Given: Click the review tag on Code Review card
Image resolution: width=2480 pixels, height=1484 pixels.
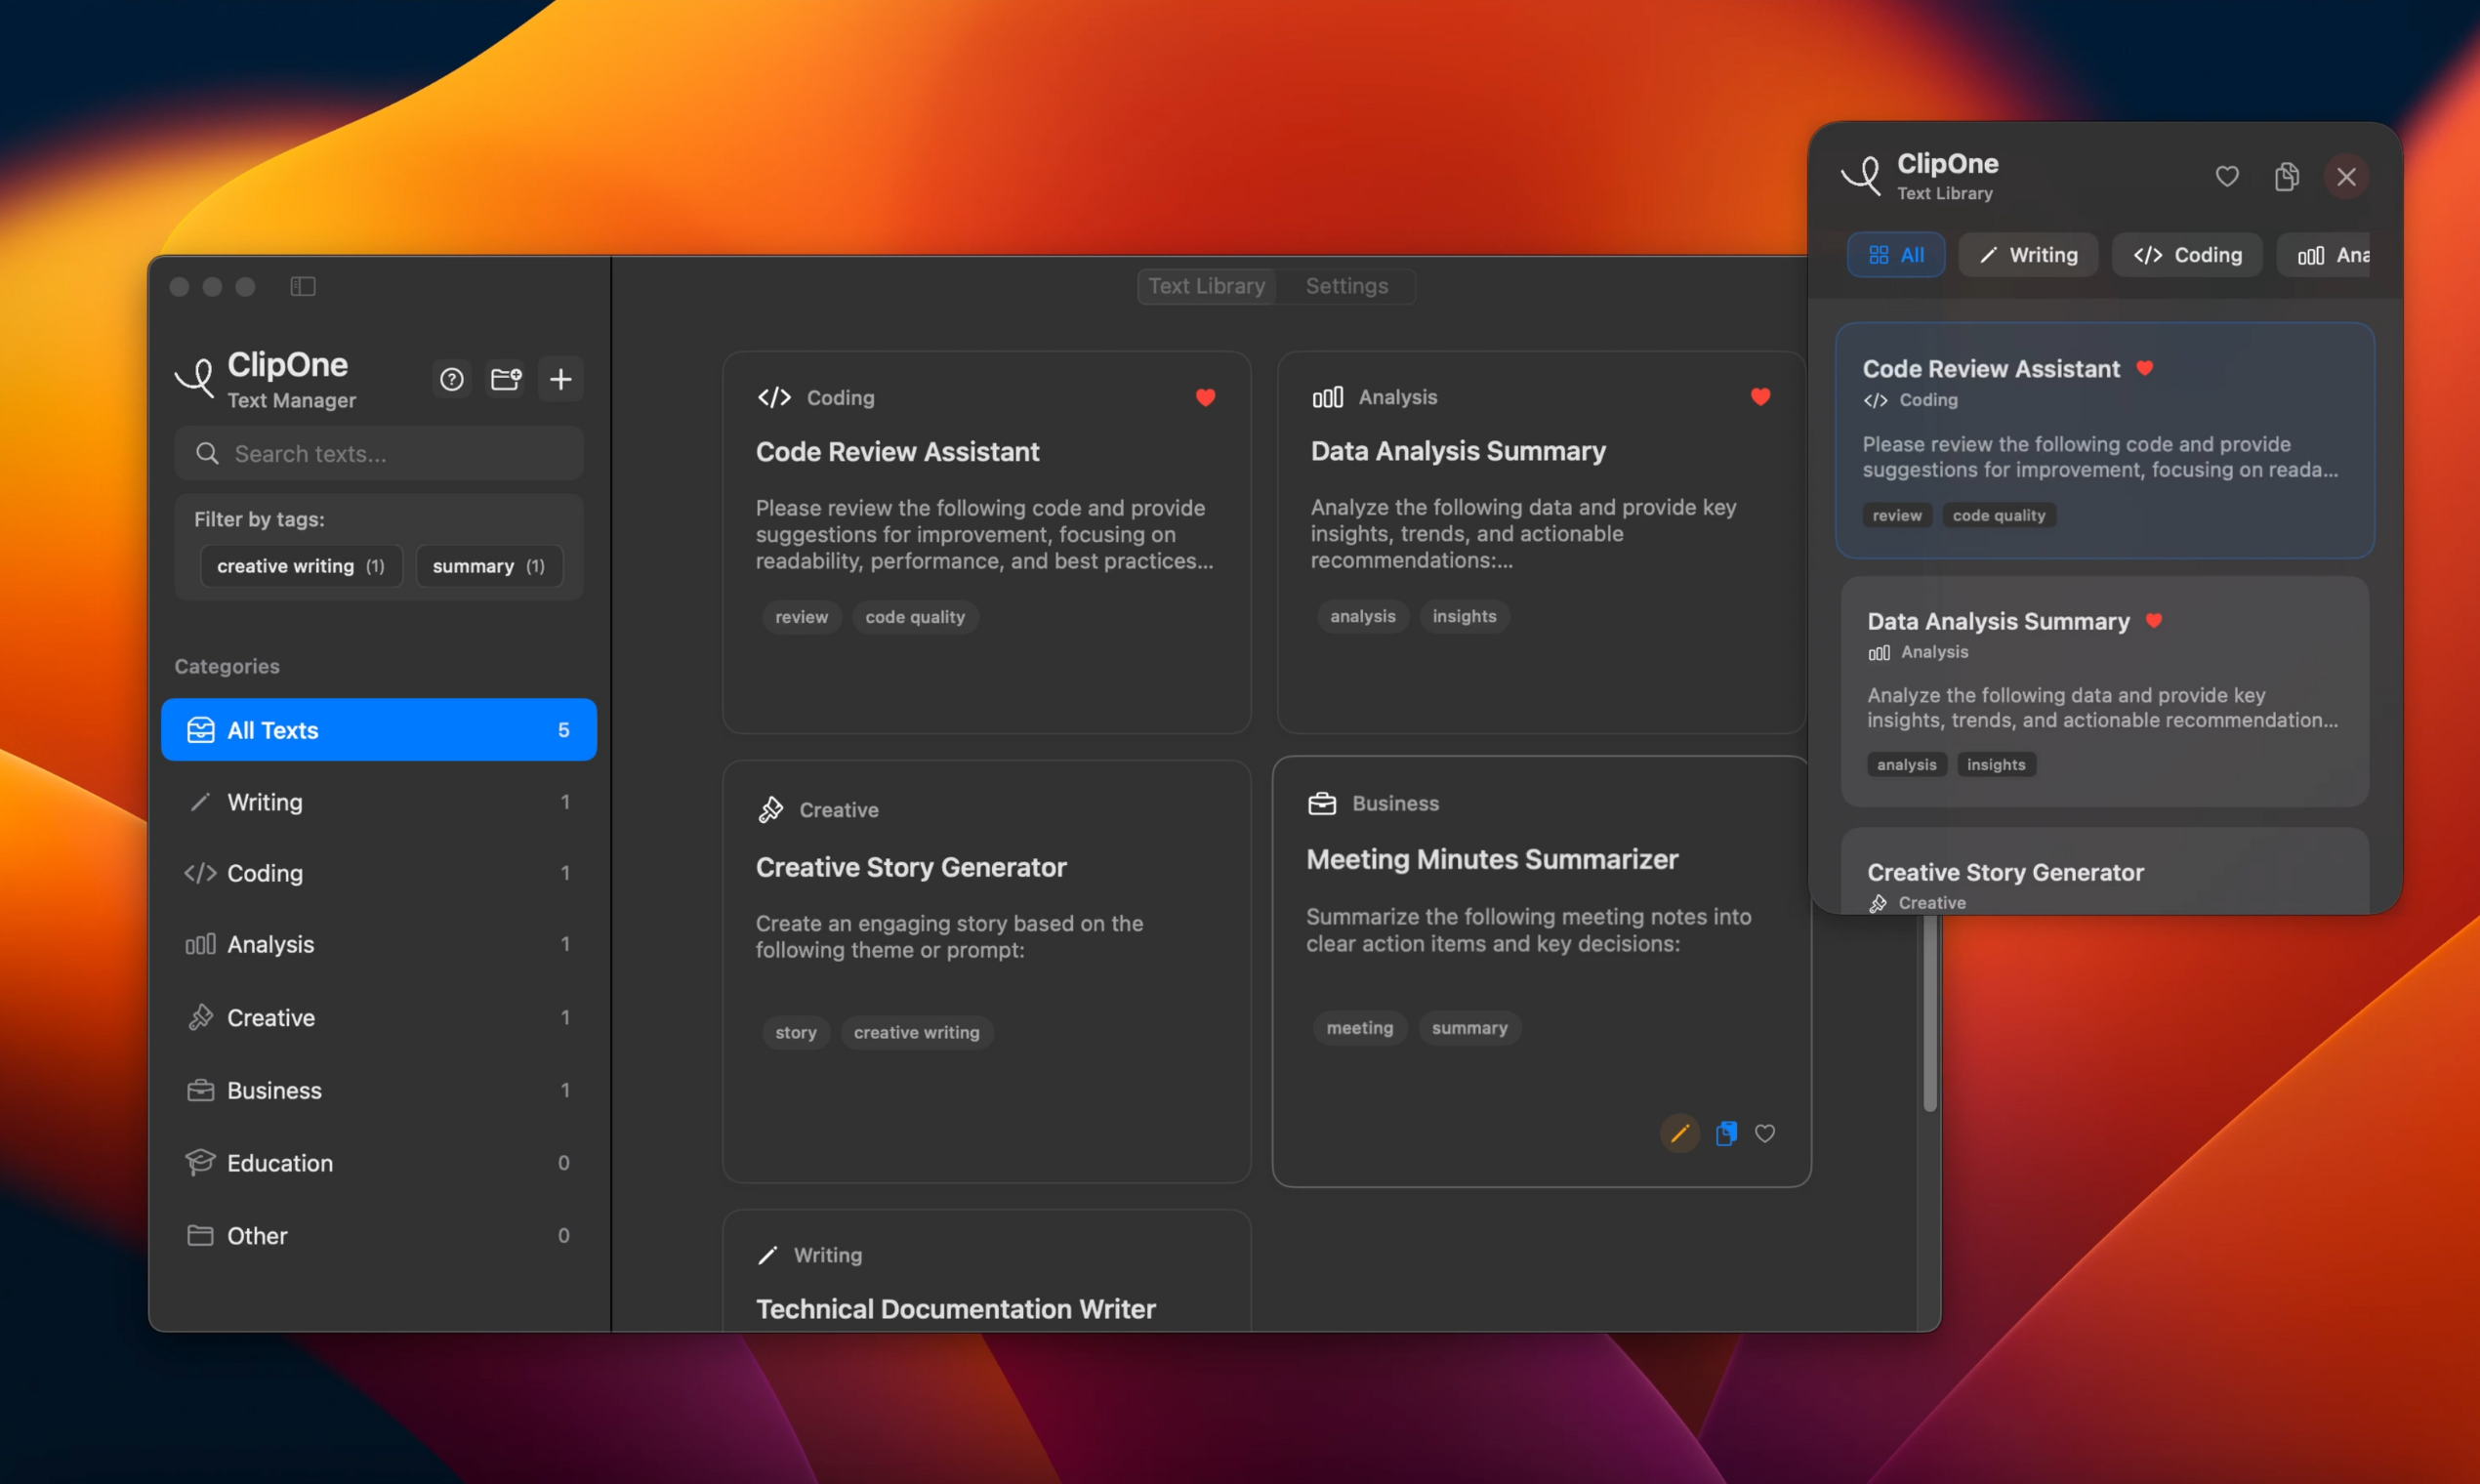Looking at the screenshot, I should point(801,617).
